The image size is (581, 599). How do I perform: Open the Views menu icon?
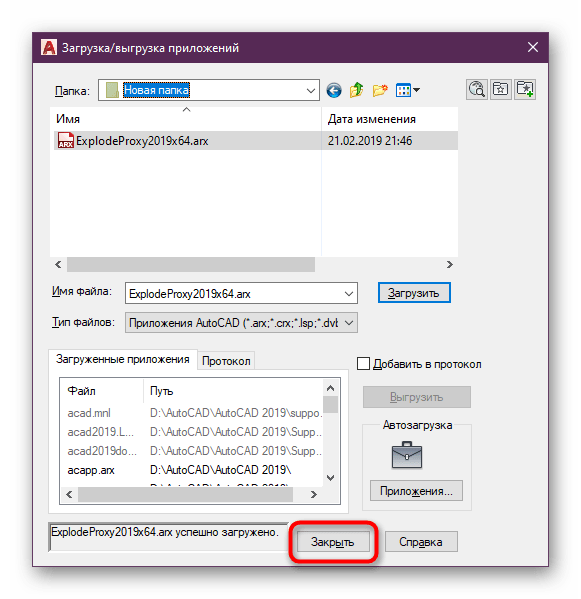(408, 90)
